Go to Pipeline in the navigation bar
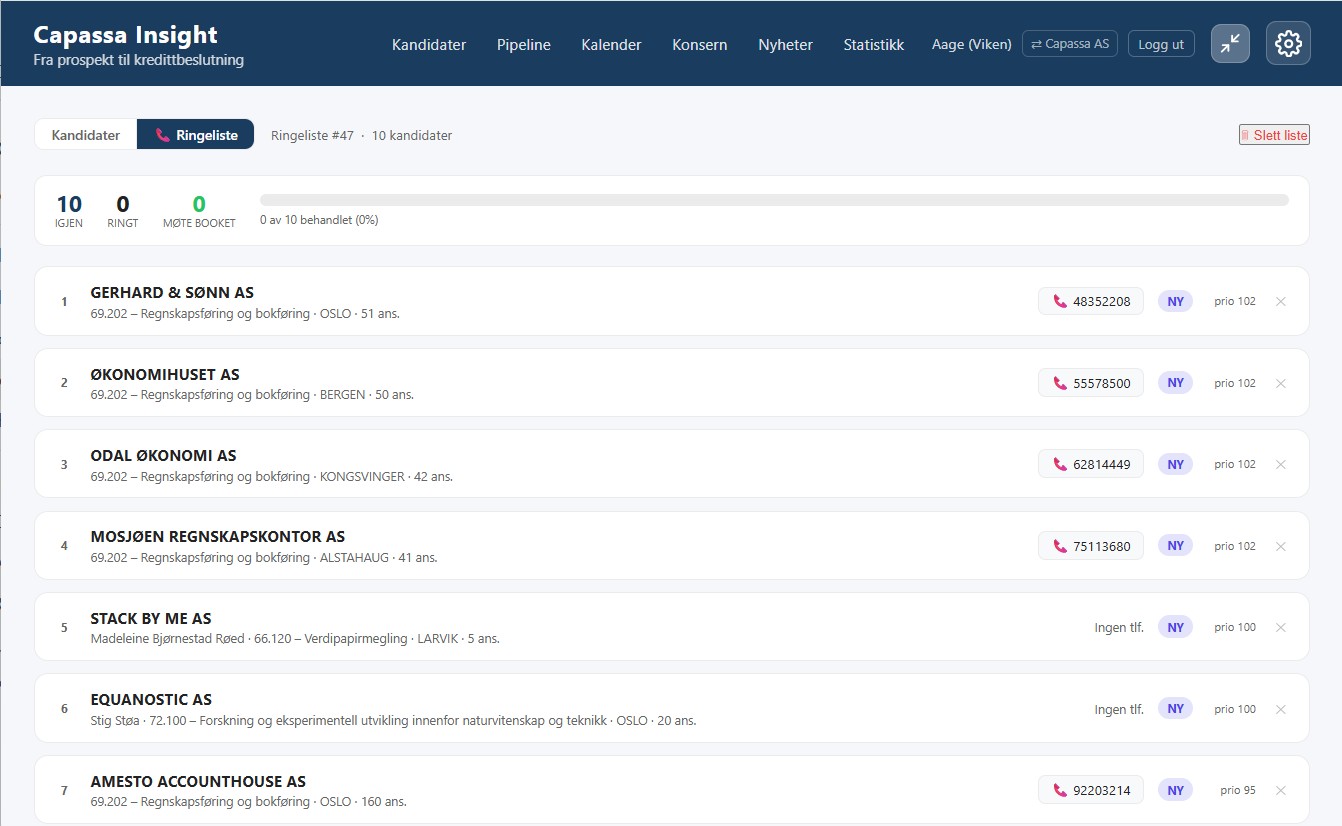The height and width of the screenshot is (826, 1342). (524, 44)
